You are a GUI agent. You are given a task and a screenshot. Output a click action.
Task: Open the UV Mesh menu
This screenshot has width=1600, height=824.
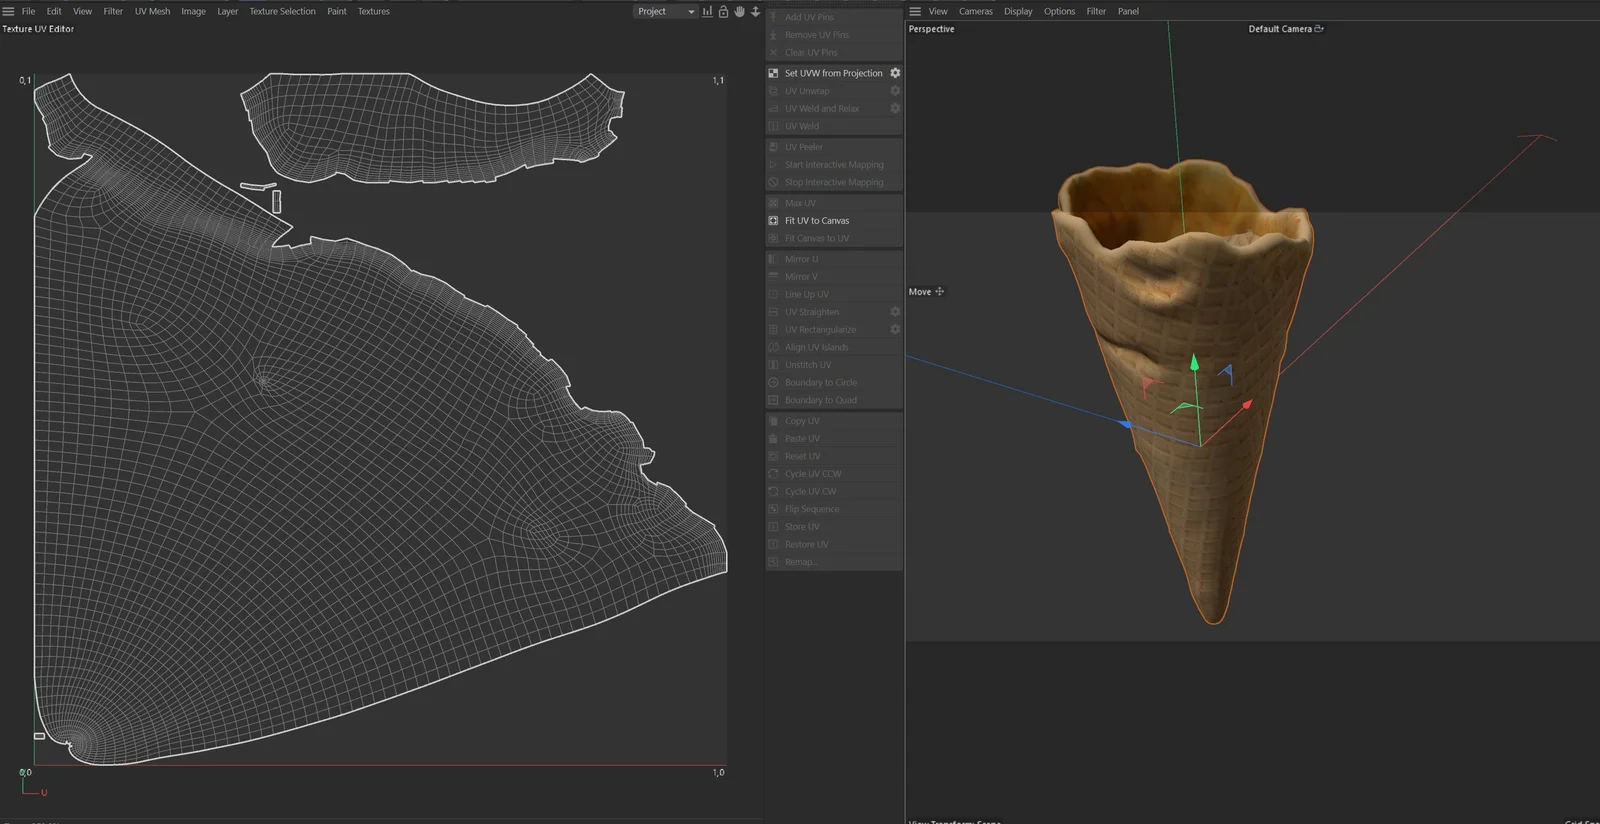point(152,11)
